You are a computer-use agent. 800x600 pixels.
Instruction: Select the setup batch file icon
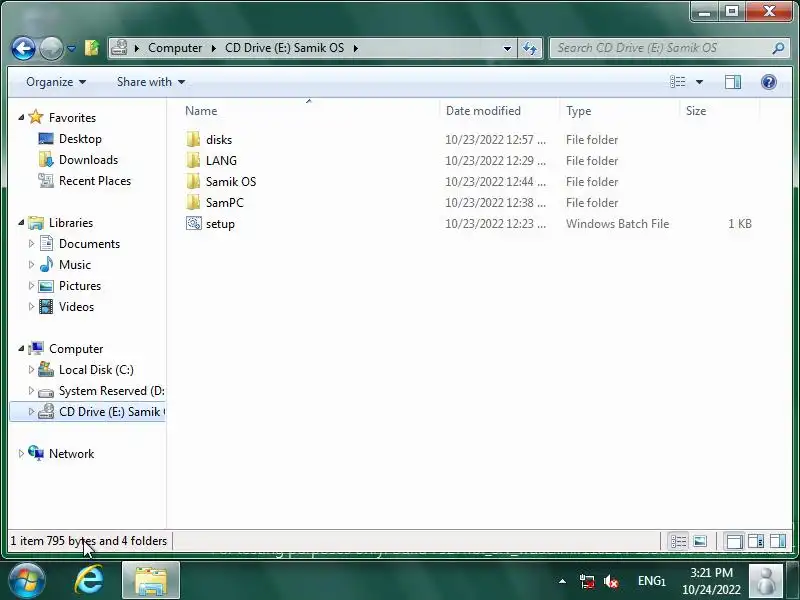click(x=193, y=223)
